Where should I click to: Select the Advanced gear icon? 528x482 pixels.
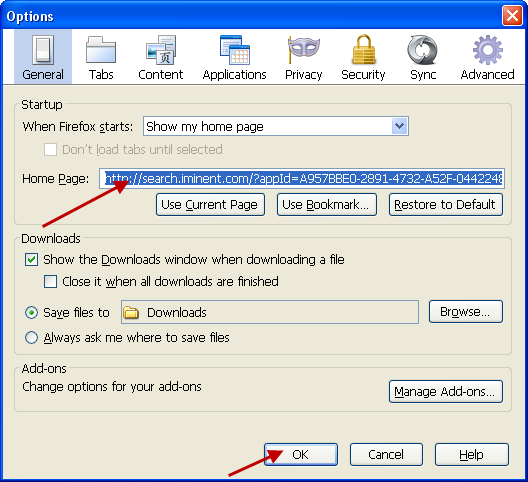click(488, 50)
